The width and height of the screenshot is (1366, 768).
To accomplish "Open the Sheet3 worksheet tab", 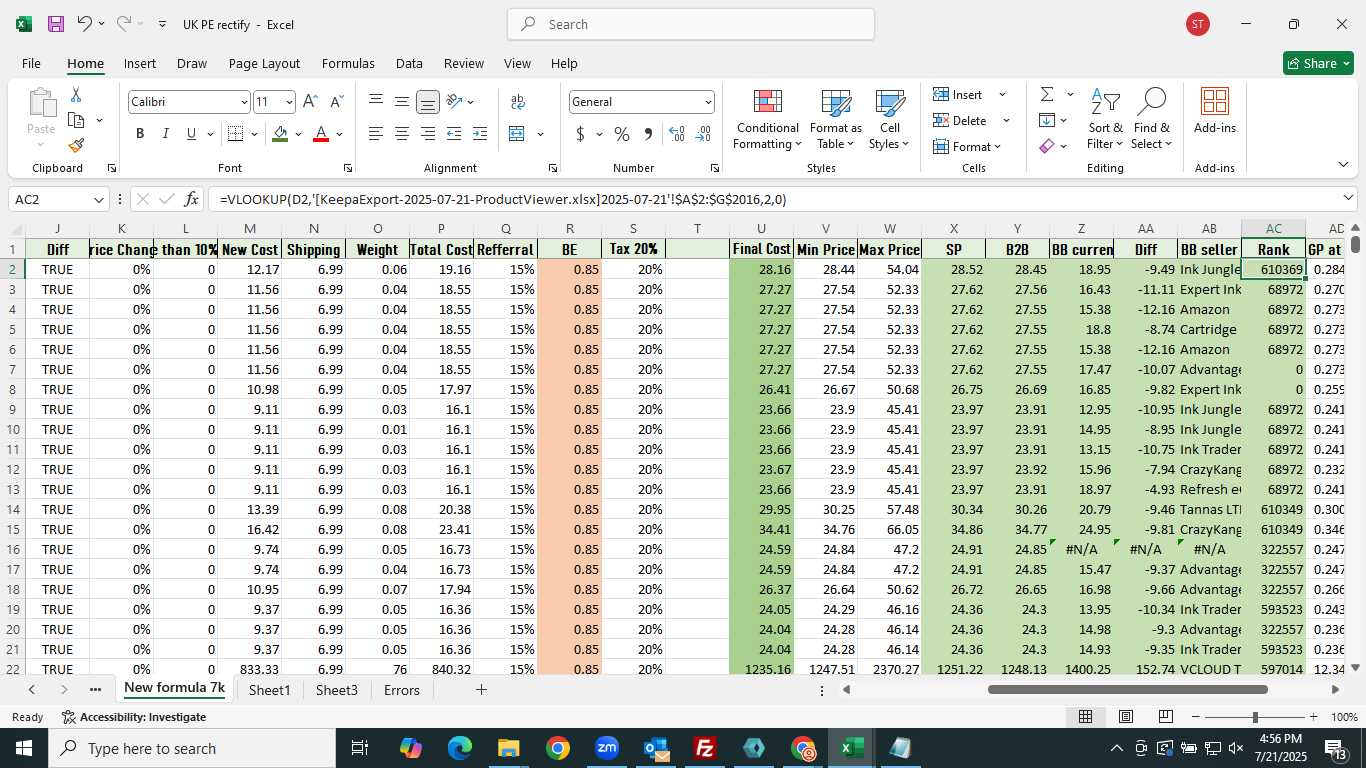I will (x=337, y=690).
